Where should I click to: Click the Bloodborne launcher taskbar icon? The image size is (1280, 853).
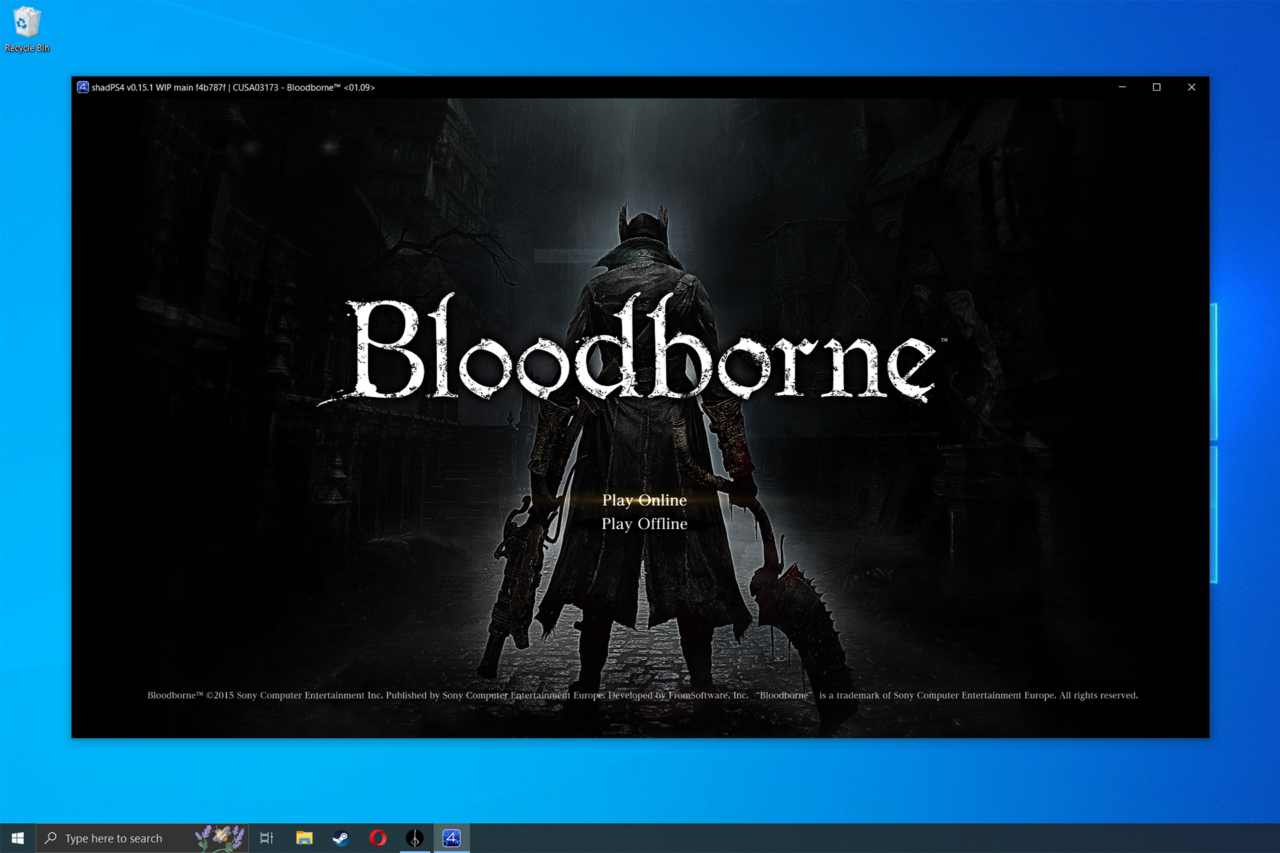point(415,838)
